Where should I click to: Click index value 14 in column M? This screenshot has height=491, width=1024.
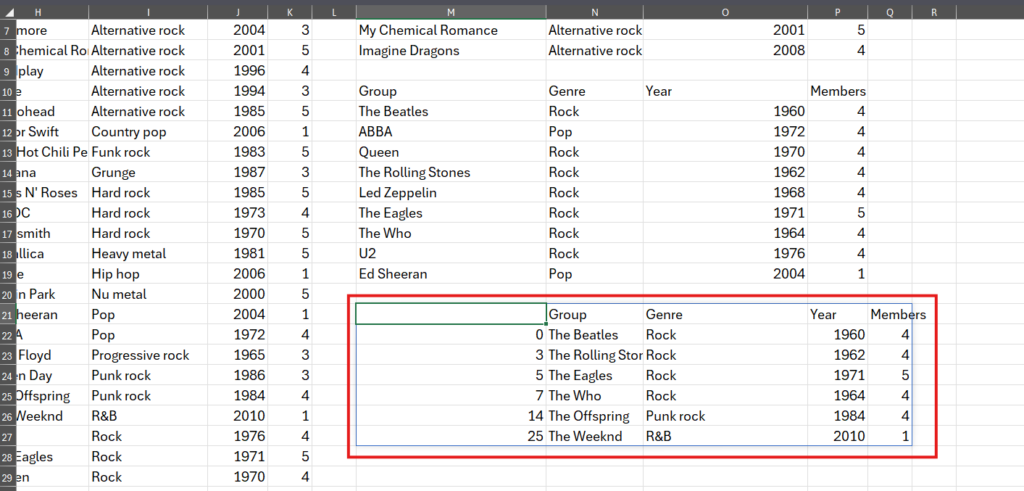(451, 416)
